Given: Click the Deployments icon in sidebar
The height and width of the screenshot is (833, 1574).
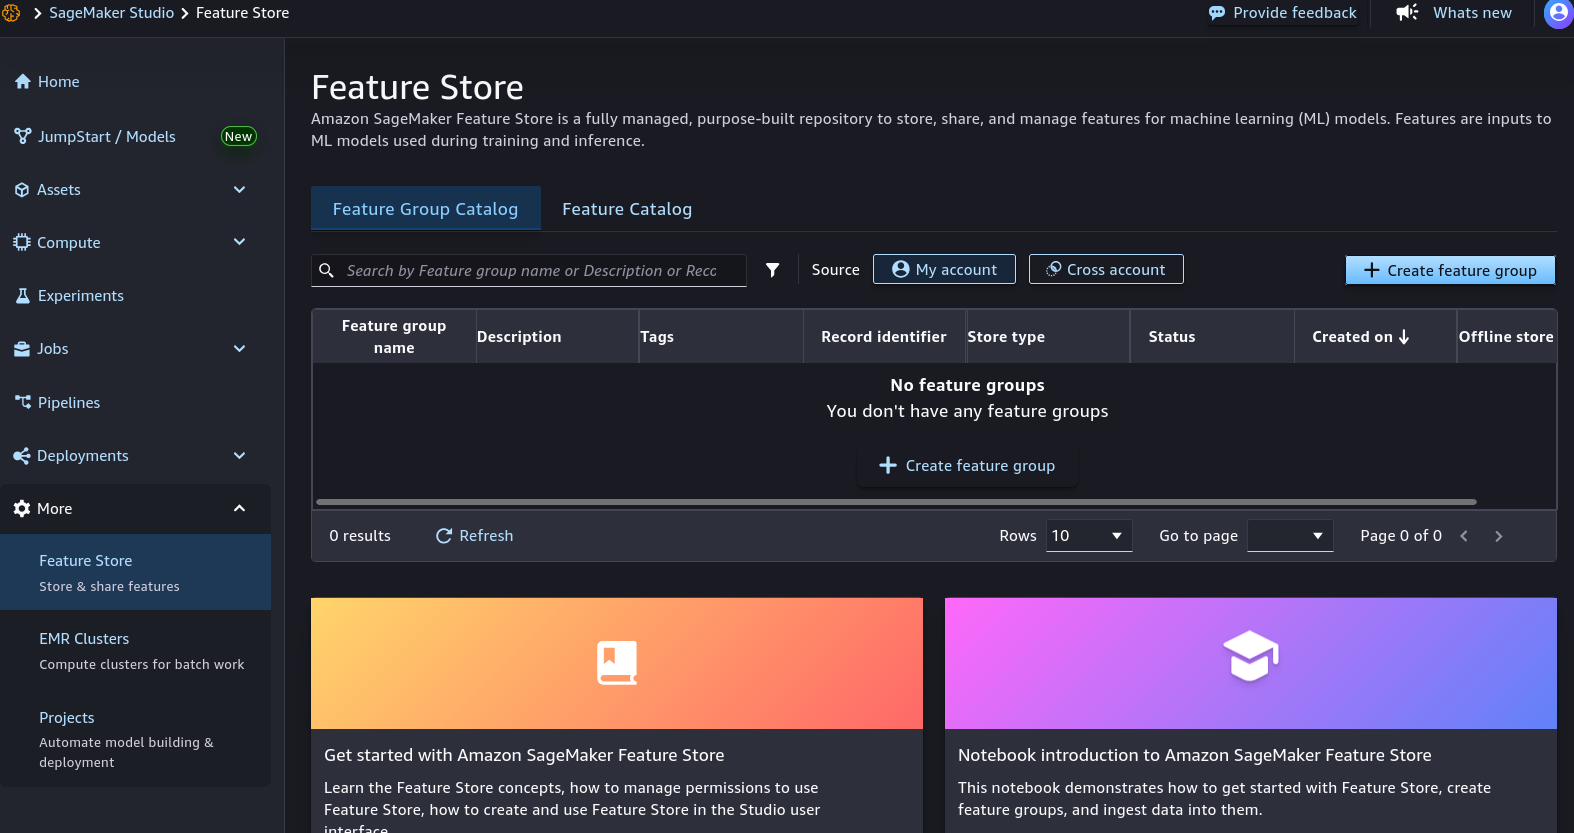Looking at the screenshot, I should point(22,456).
